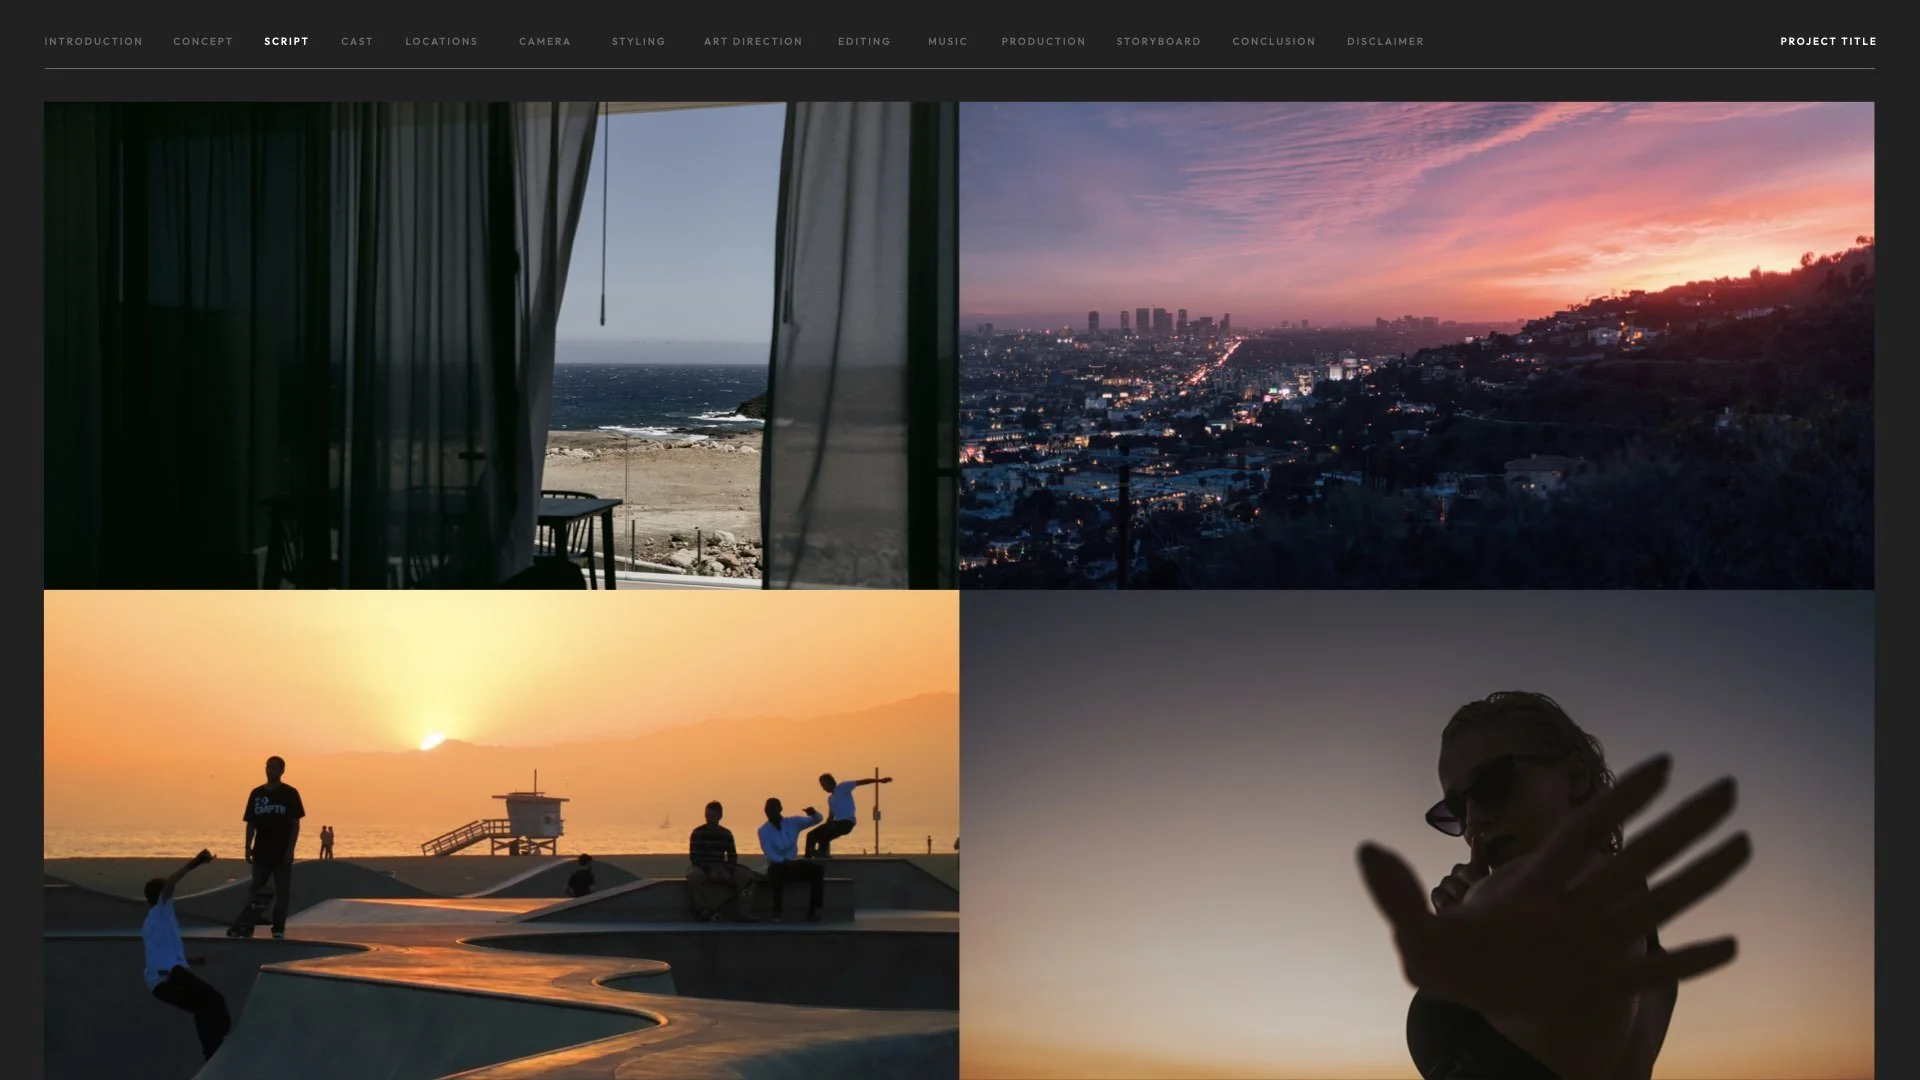Open the Disclaimer section
This screenshot has height=1080, width=1920.
pyautogui.click(x=1385, y=41)
